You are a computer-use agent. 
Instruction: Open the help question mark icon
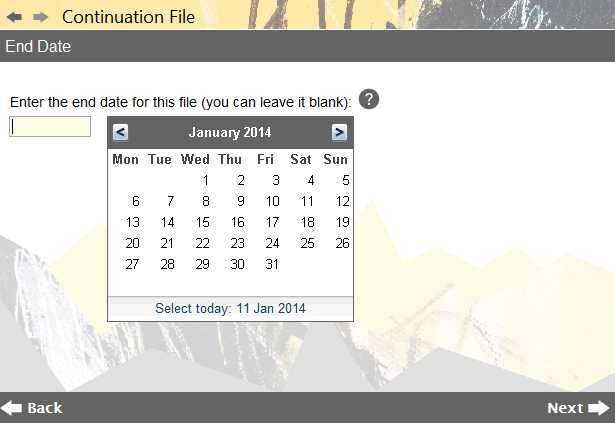coord(369,99)
